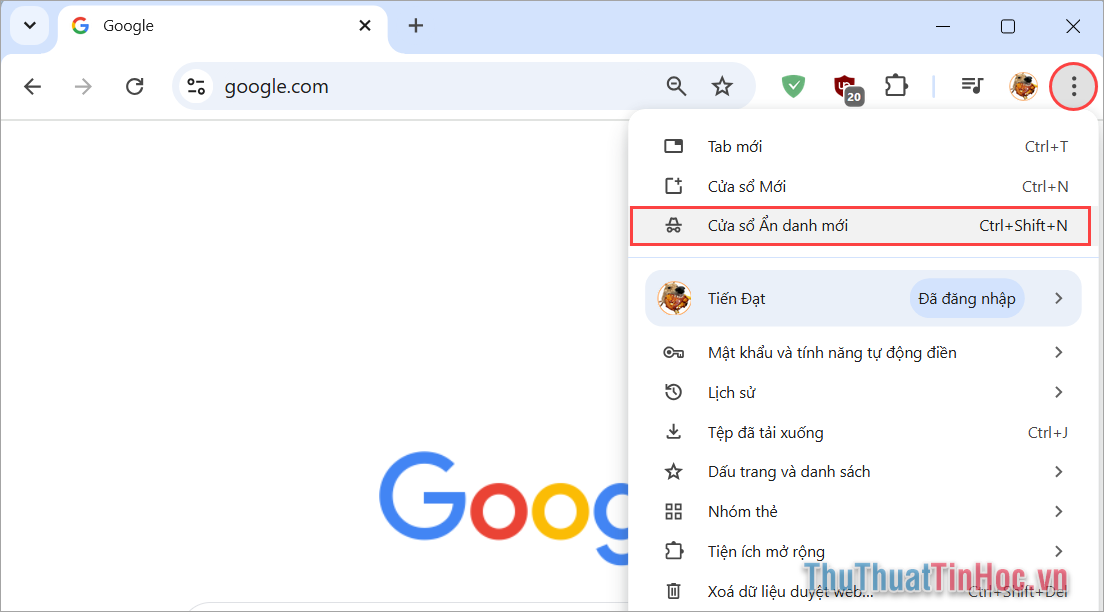Open site settings via the tune icon
The height and width of the screenshot is (612, 1104).
(196, 86)
